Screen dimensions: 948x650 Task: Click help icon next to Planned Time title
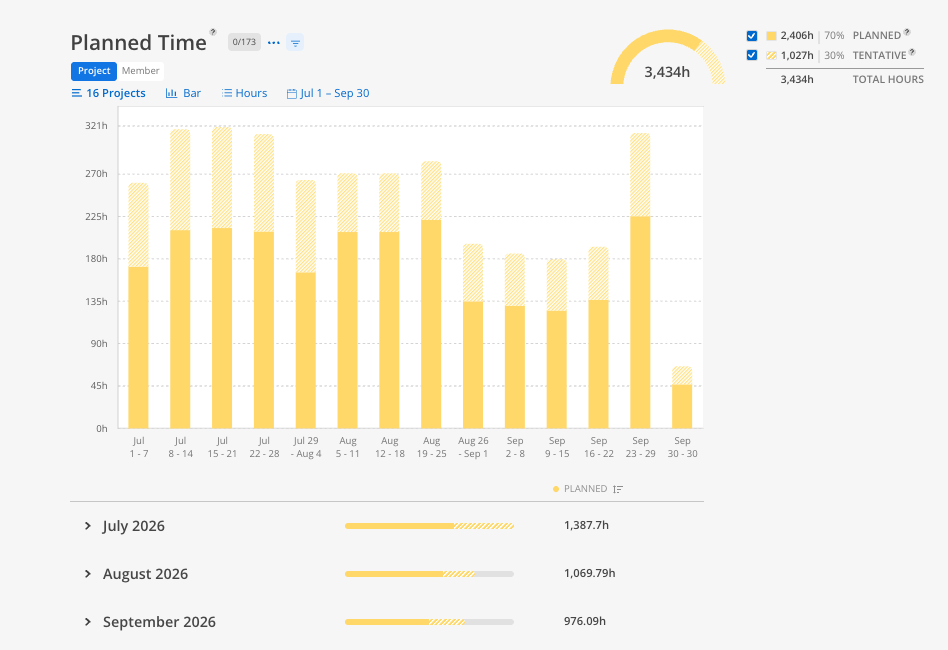coord(213,32)
